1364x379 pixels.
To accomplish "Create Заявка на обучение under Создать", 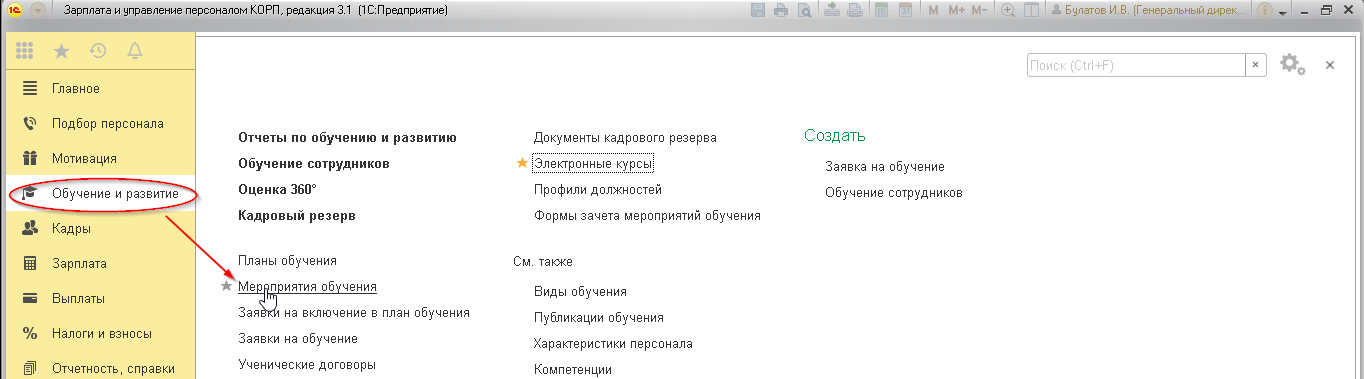I will (x=885, y=166).
